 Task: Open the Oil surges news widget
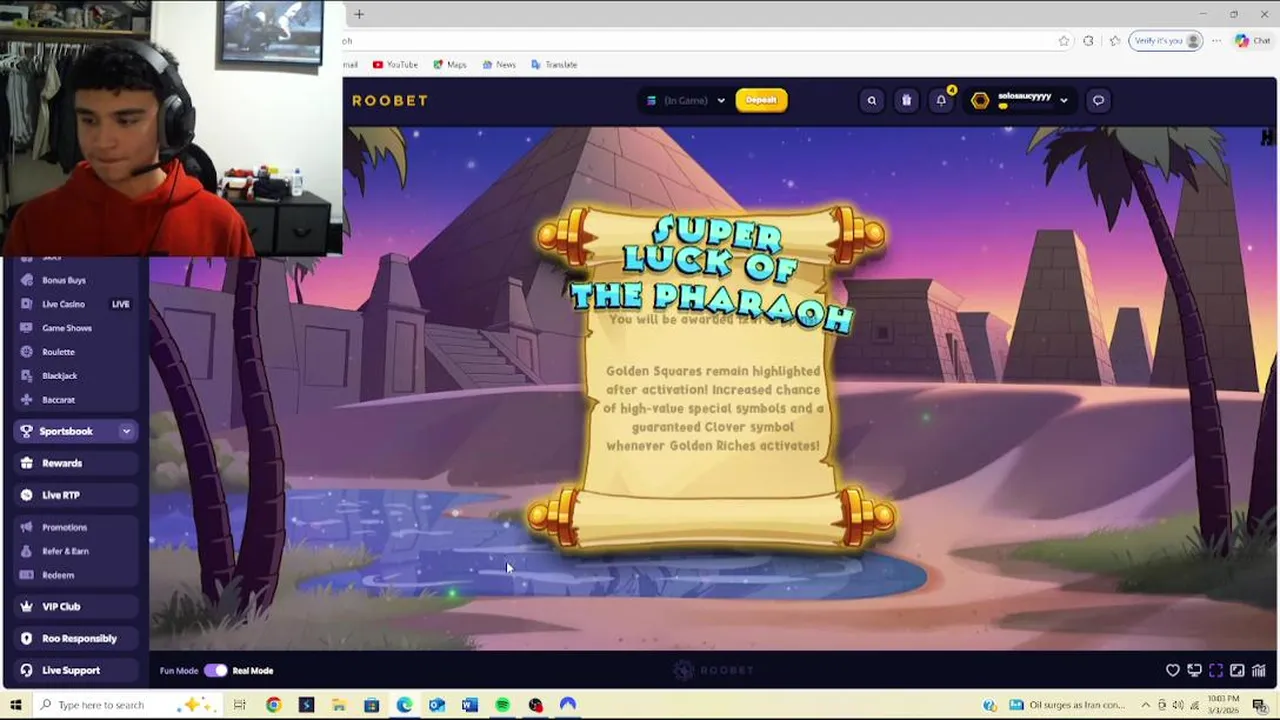[1067, 705]
